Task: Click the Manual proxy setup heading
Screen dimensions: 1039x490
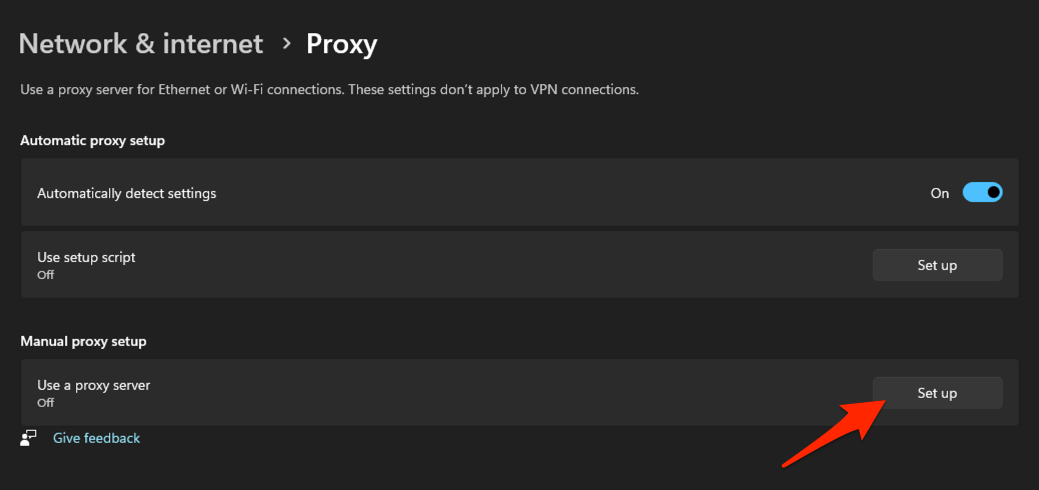Action: coord(83,341)
